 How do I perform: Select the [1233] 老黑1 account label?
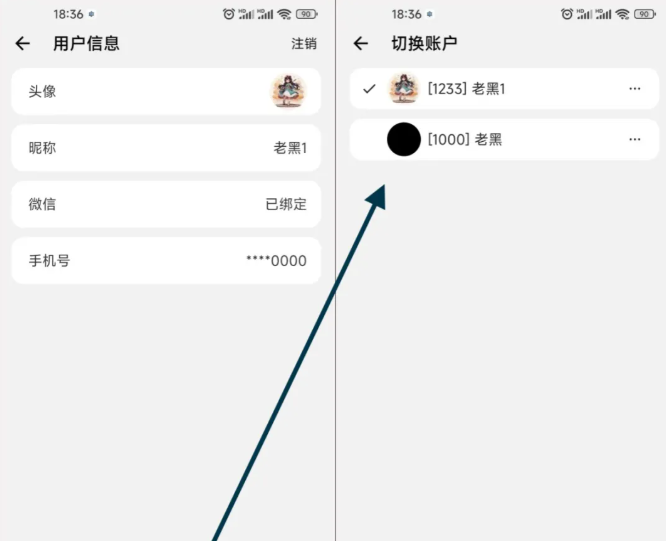466,89
